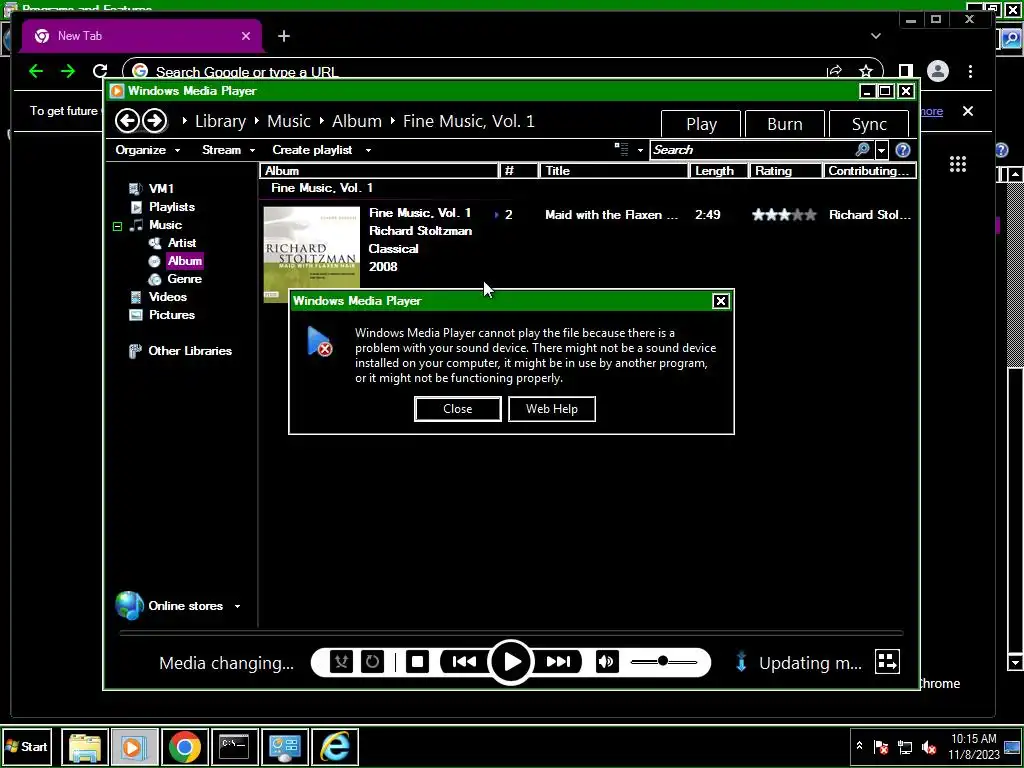Viewport: 1024px width, 768px height.
Task: Select Album view under Music
Action: pyautogui.click(x=185, y=261)
